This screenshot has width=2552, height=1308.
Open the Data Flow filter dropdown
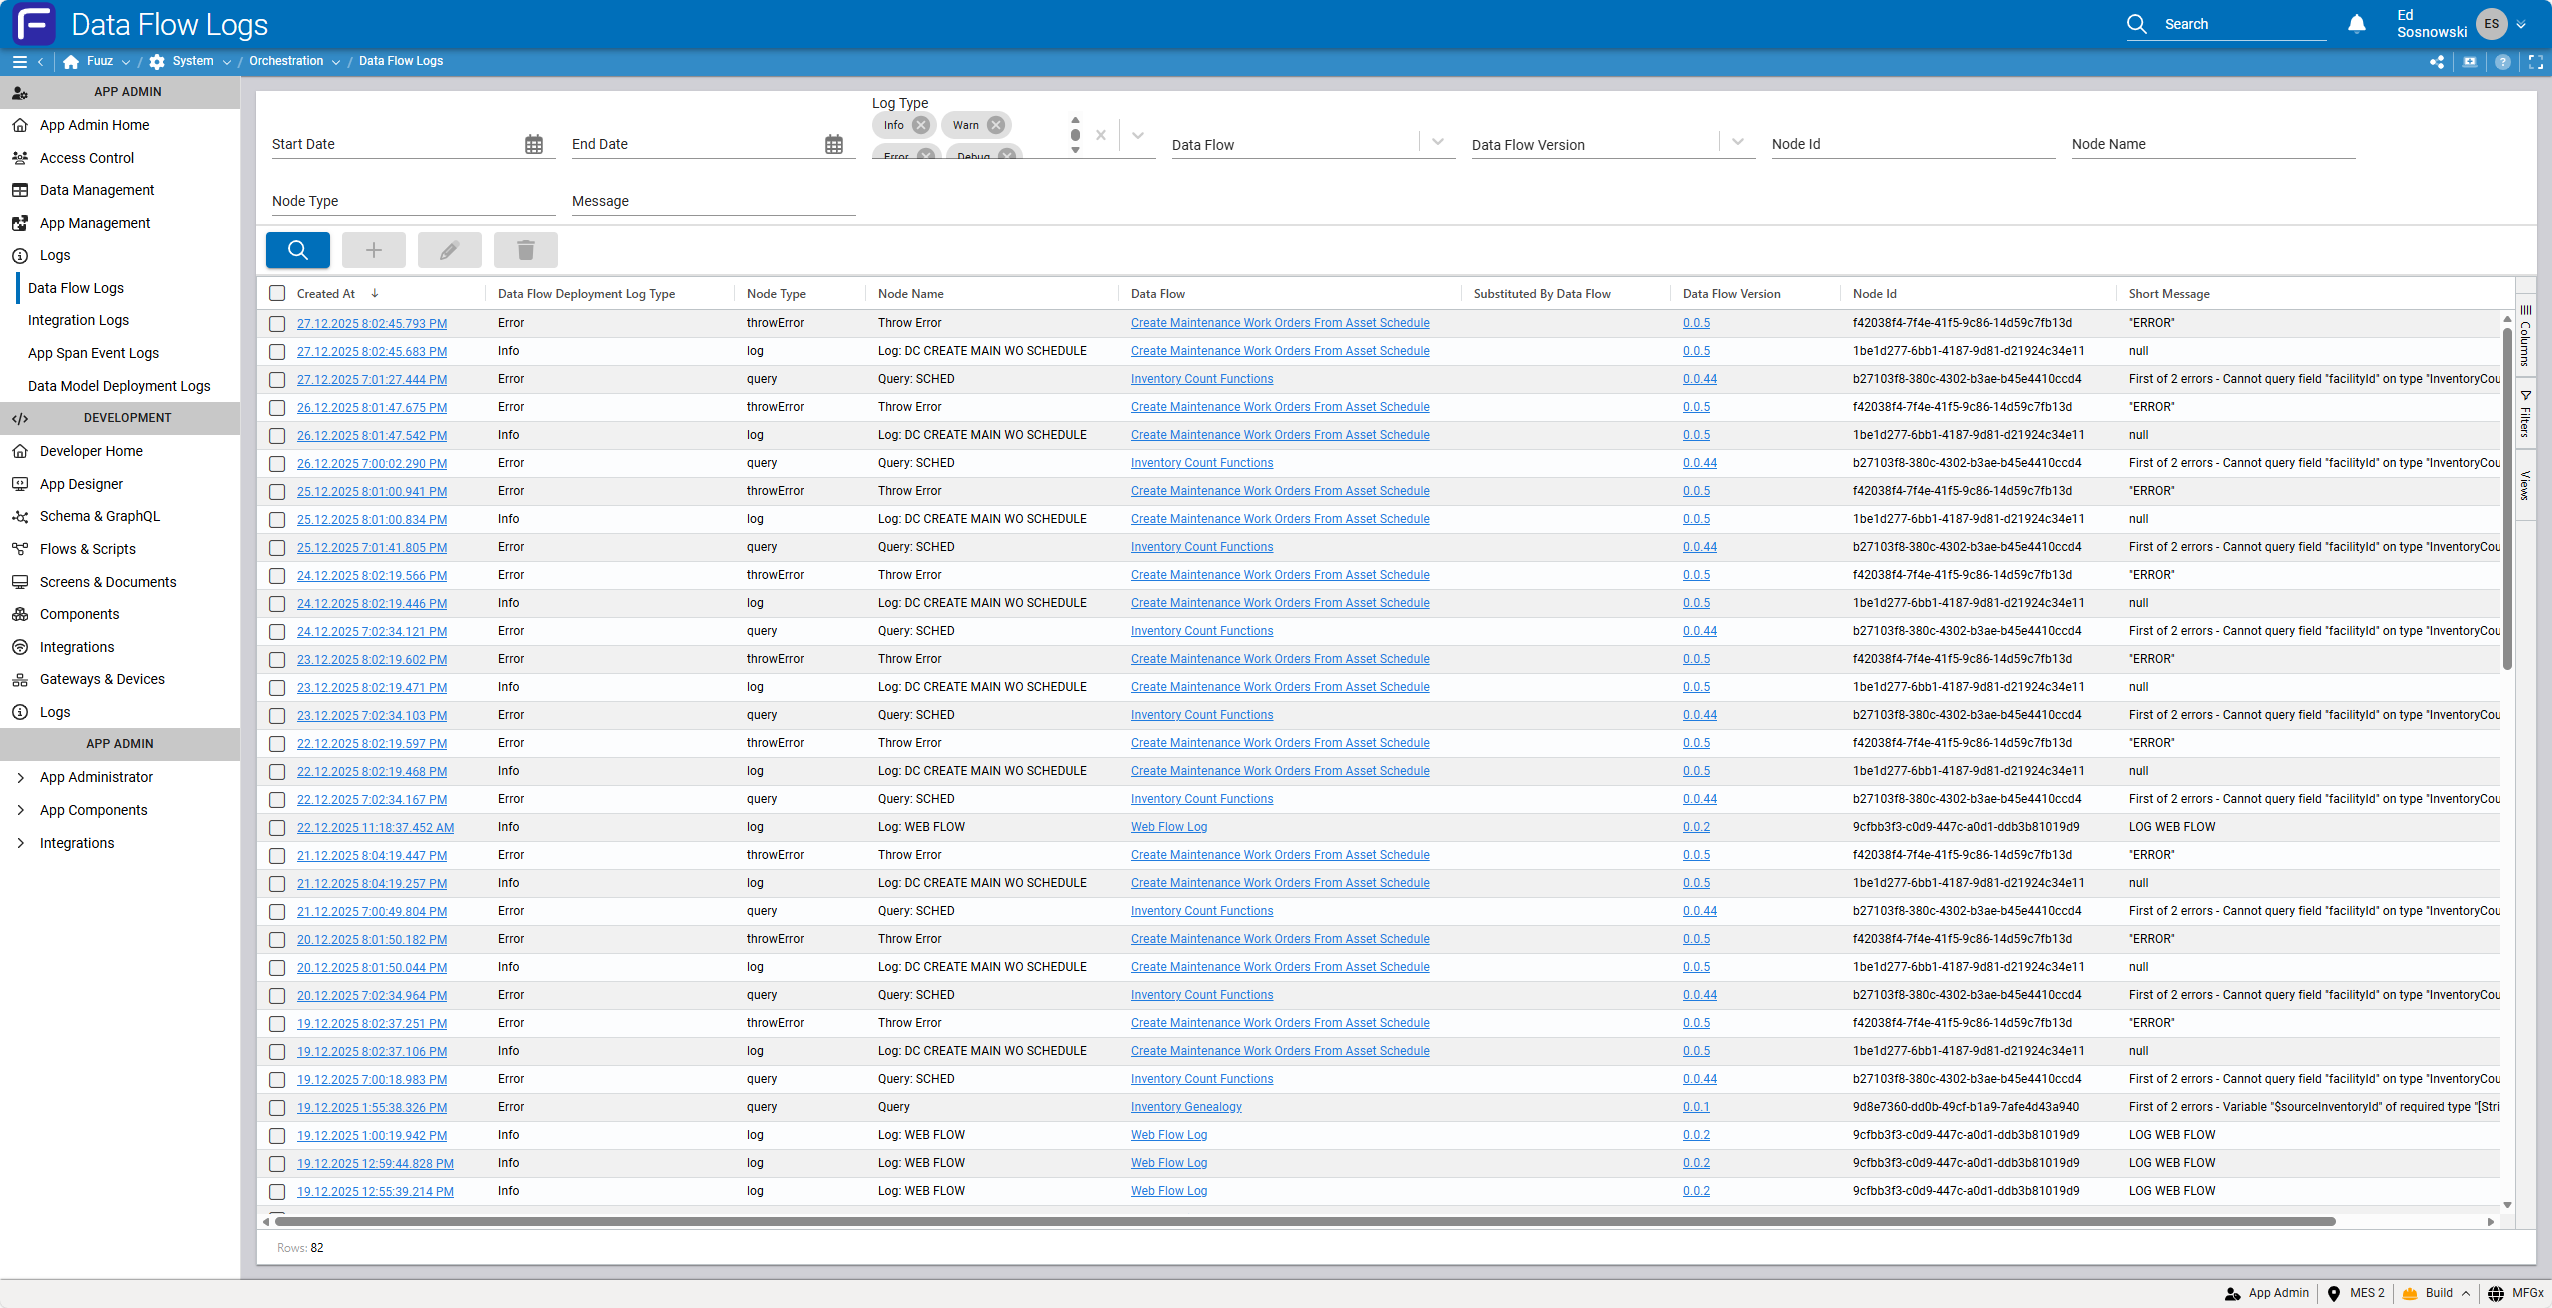(x=1438, y=142)
